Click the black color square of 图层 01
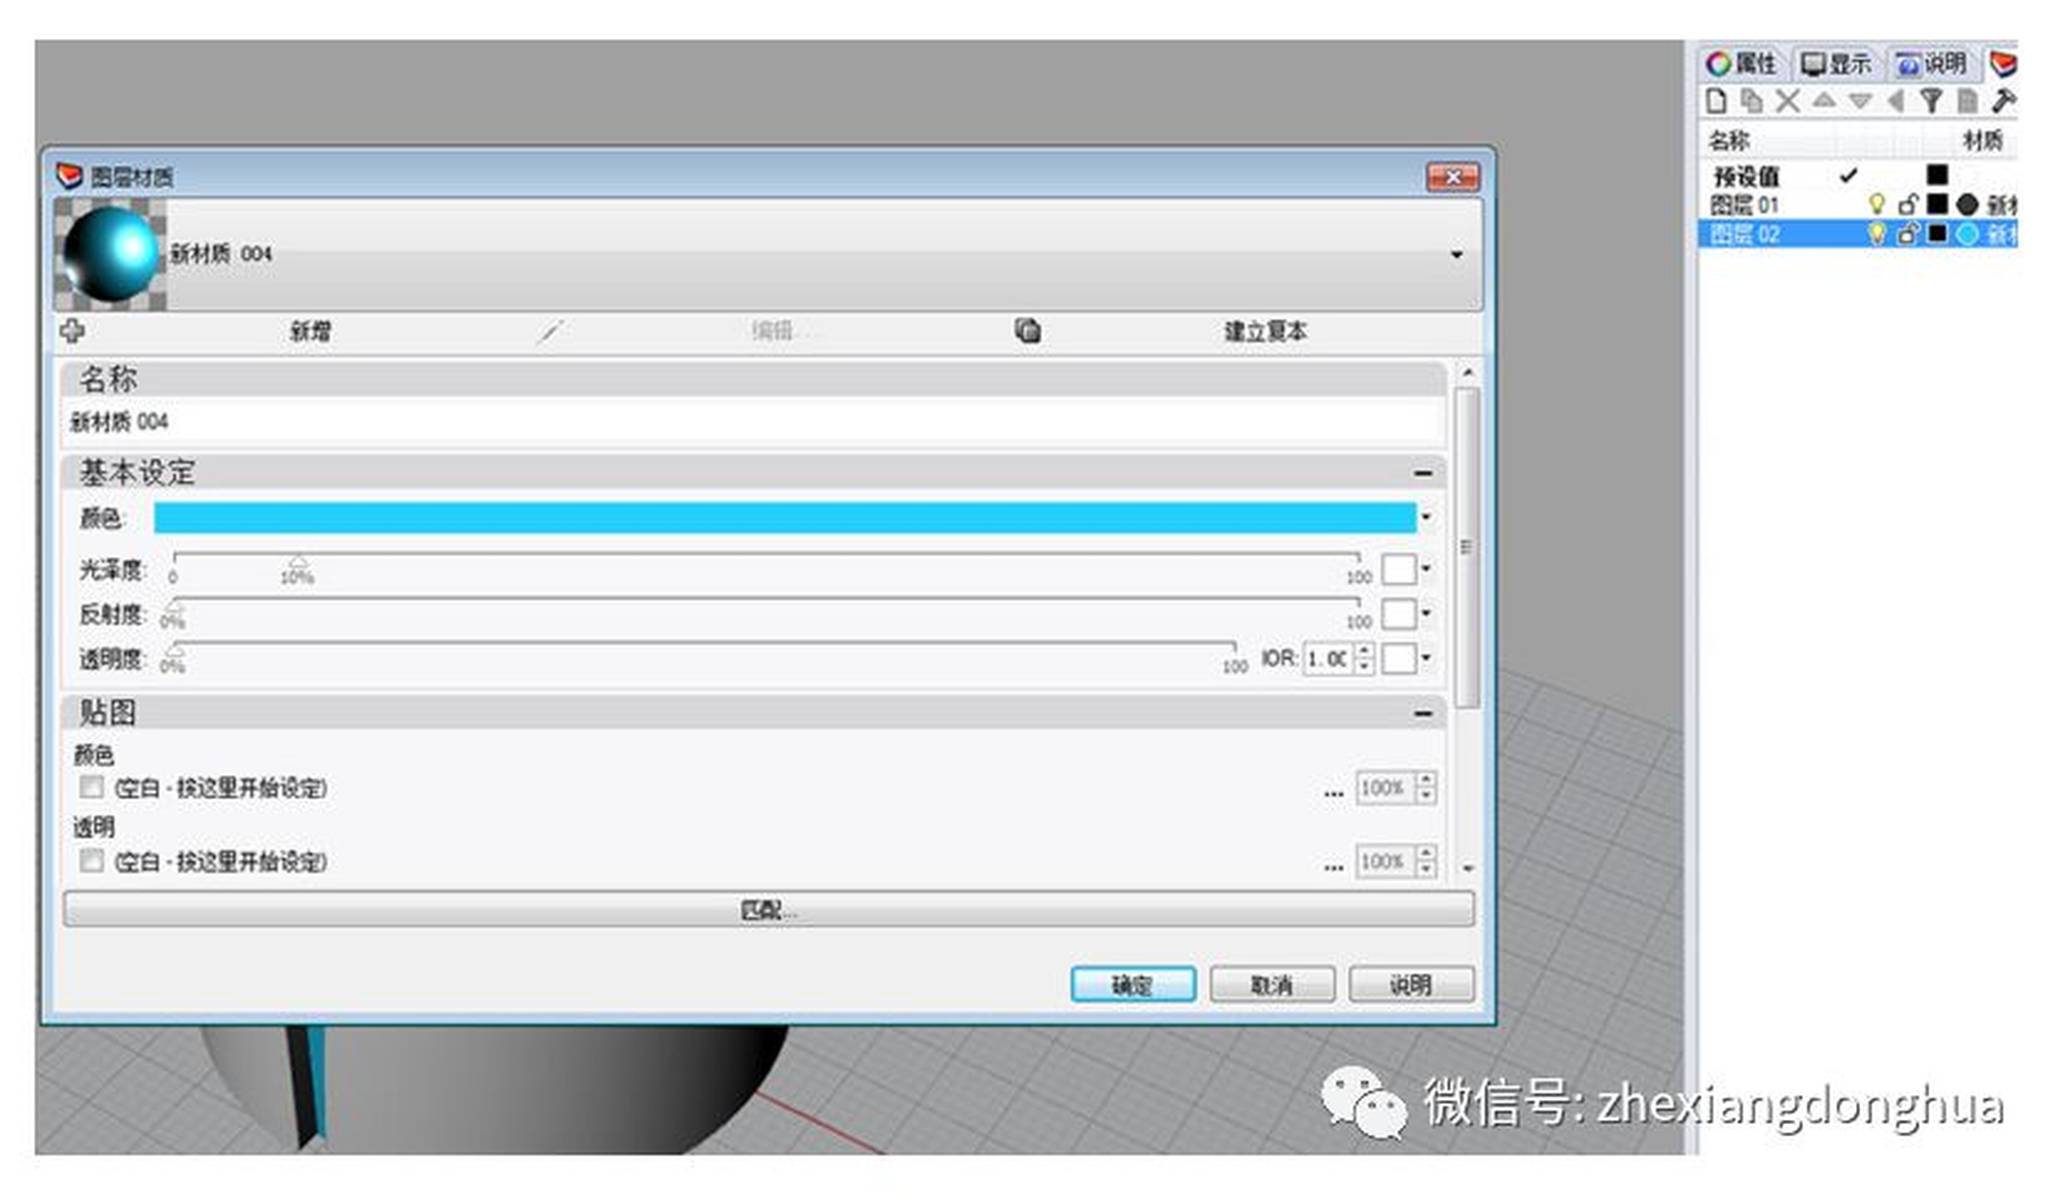The height and width of the screenshot is (1200, 2070). tap(1938, 205)
